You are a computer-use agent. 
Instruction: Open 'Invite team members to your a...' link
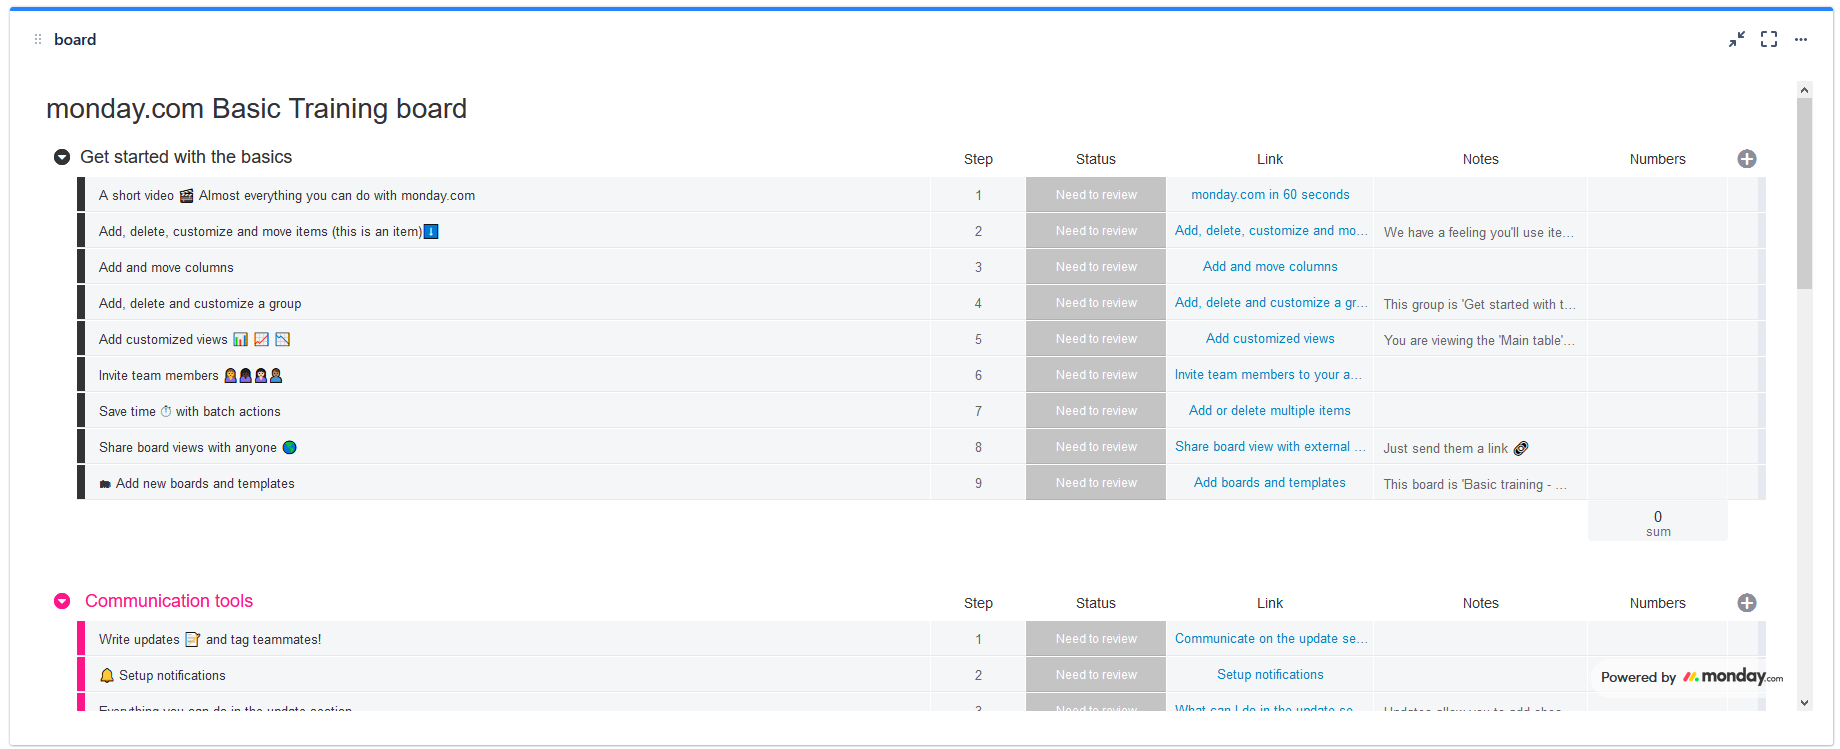[1270, 375]
